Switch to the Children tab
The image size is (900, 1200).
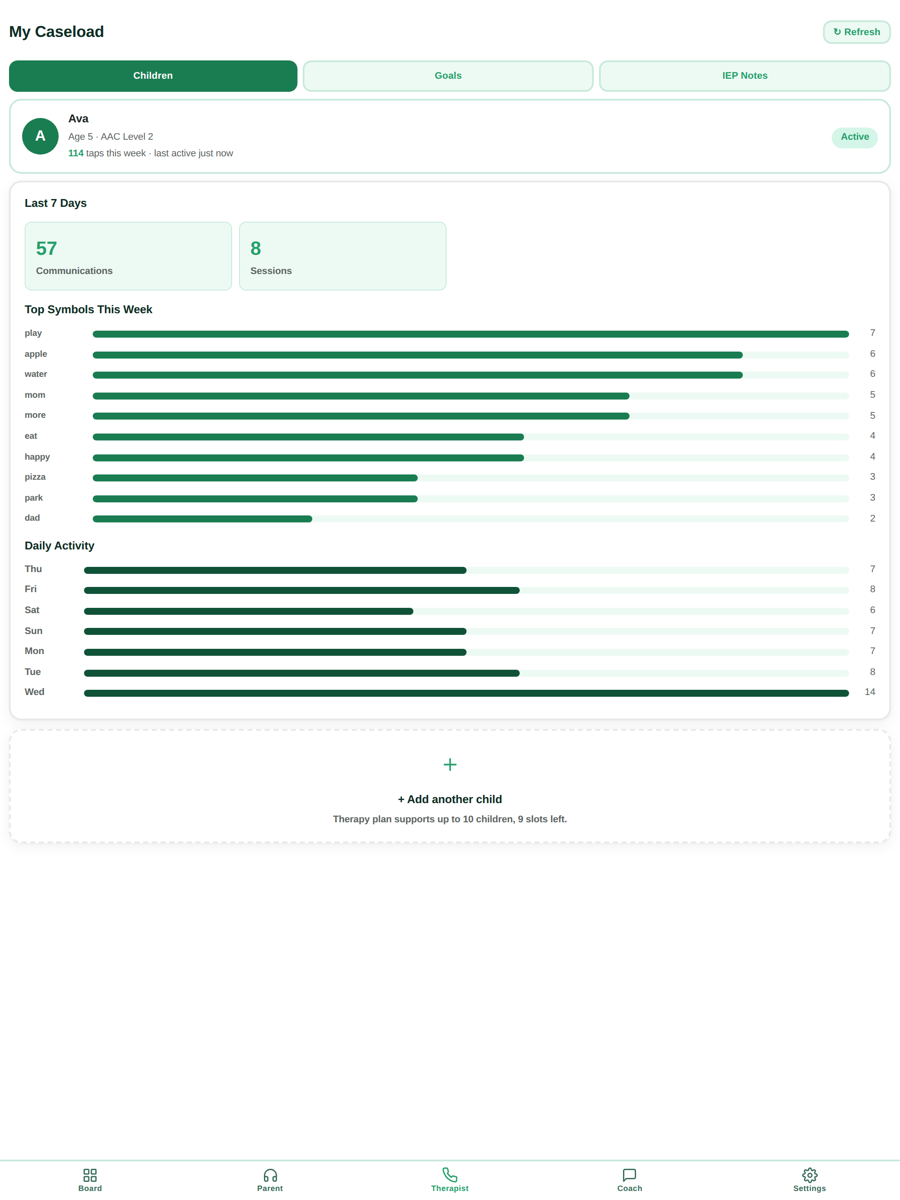point(153,76)
